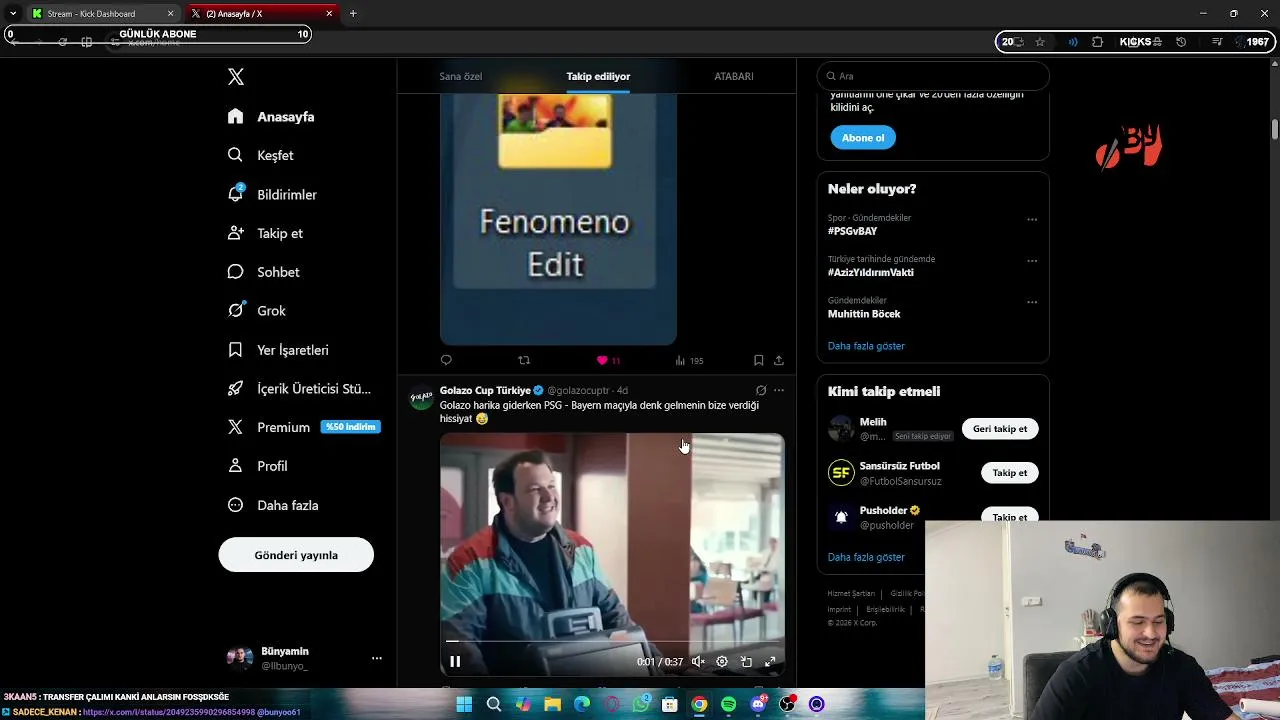Unlike the Fenomeno Edit post heart

tap(602, 360)
